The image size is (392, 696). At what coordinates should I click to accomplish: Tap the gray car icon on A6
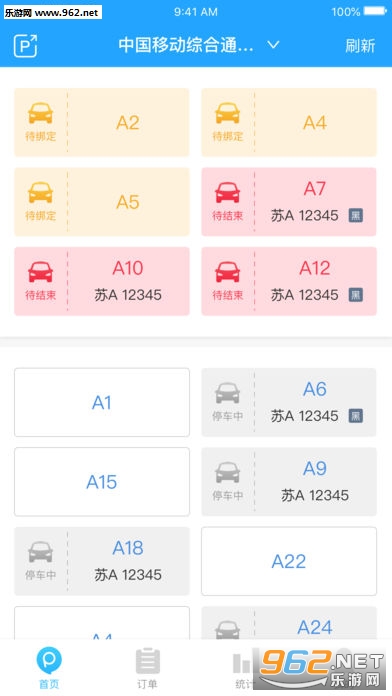tap(227, 393)
